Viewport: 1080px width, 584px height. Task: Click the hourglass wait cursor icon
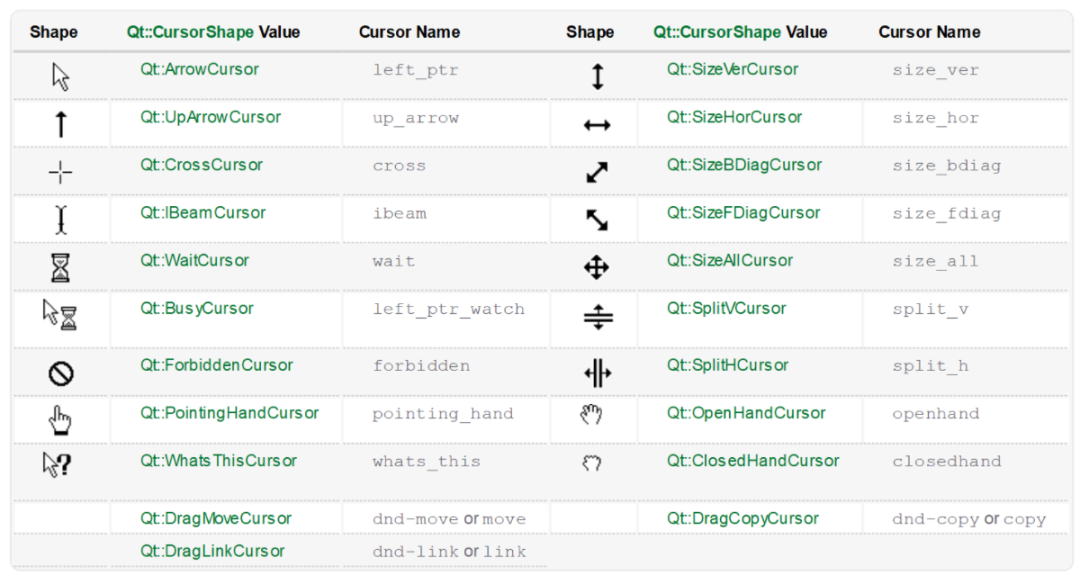(61, 268)
